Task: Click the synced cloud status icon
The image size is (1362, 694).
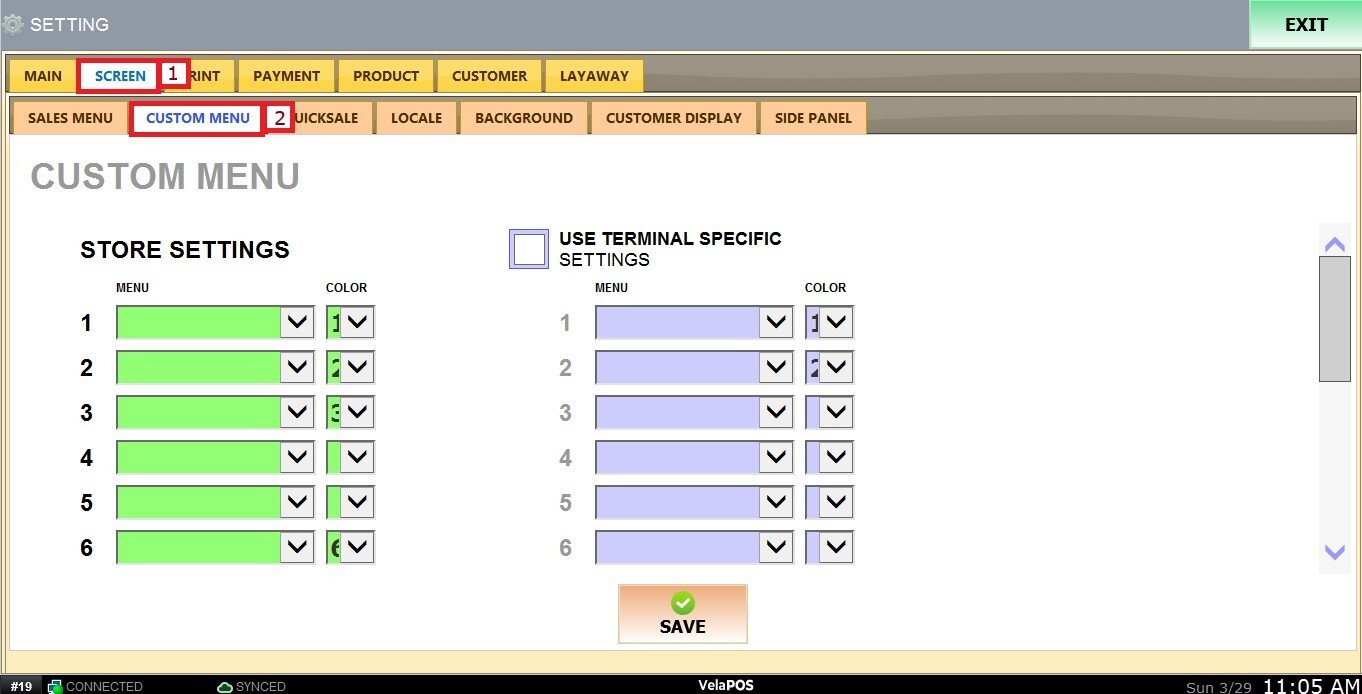Action: click(x=225, y=686)
